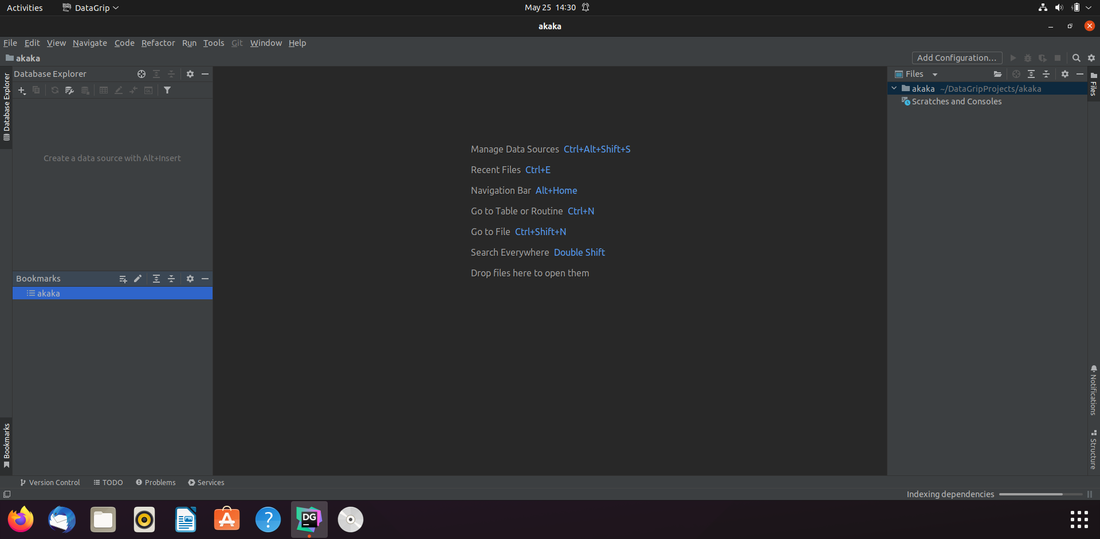Toggle Bookmarks vertical sidebar tab
This screenshot has width=1100, height=539.
point(6,445)
